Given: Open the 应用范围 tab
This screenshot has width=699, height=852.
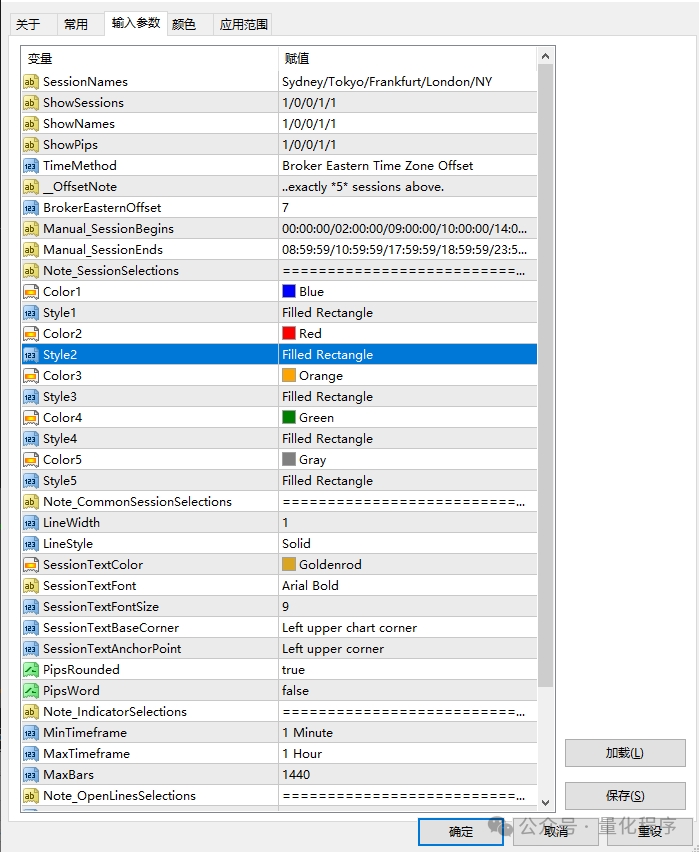Looking at the screenshot, I should pyautogui.click(x=244, y=24).
